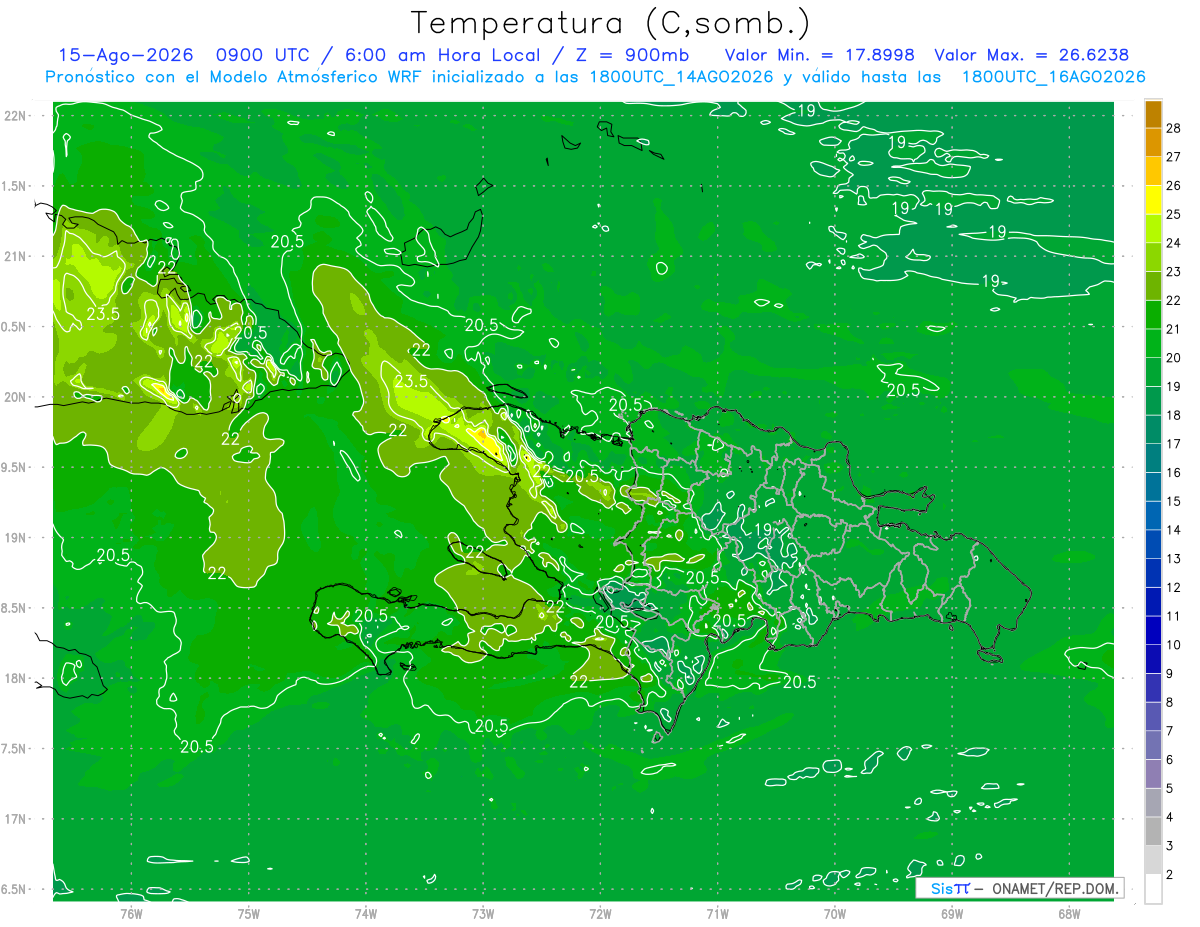The width and height of the screenshot is (1200, 927).
Task: Click the 22N latitude axis label
Action: 16,116
